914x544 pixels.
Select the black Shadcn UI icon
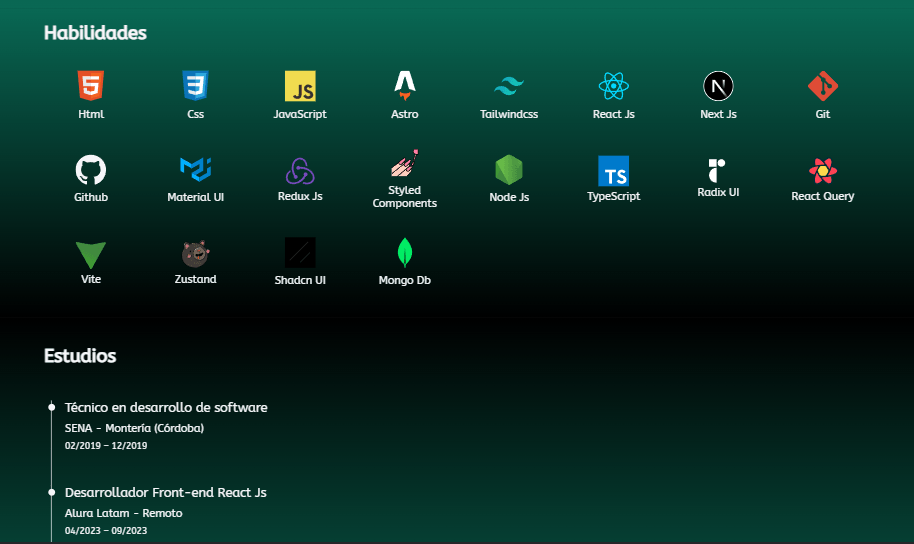(300, 252)
